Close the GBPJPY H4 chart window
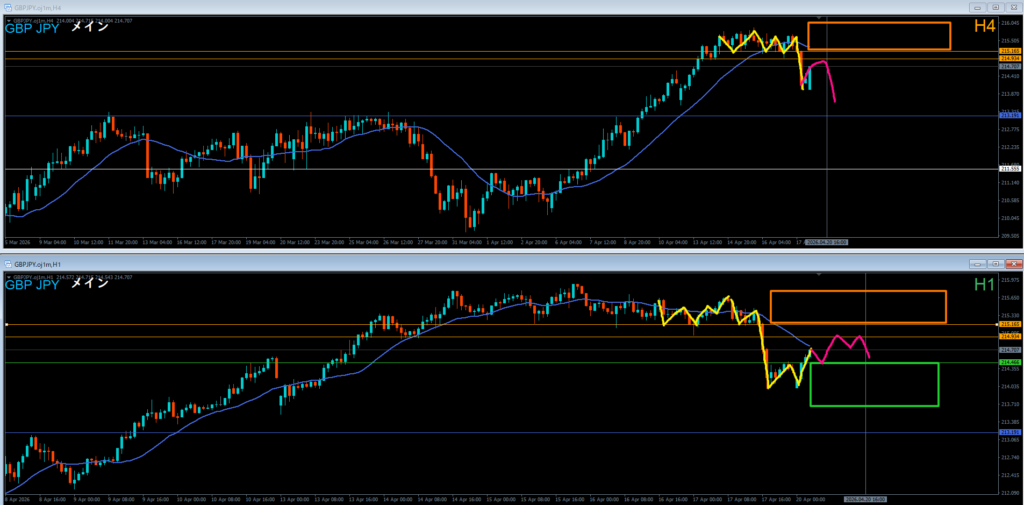Image resolution: width=1024 pixels, height=505 pixels. [x=1012, y=7]
